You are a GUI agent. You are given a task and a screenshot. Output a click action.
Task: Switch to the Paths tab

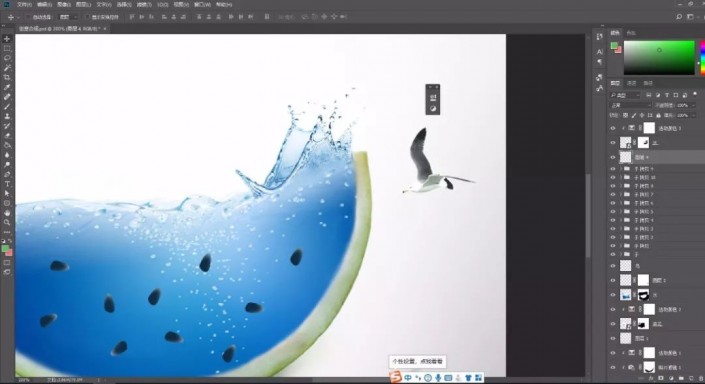coord(648,83)
